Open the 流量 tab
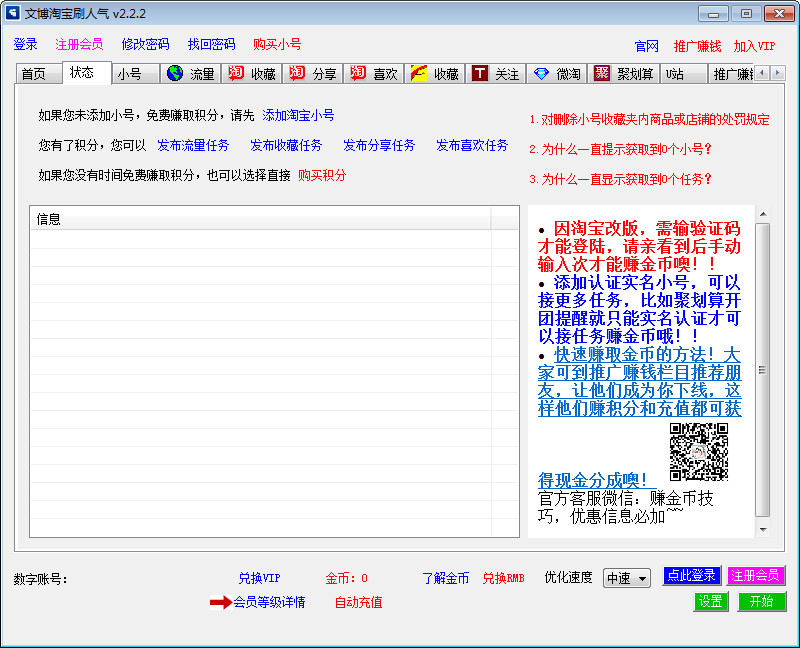The height and width of the screenshot is (648, 800). click(191, 74)
